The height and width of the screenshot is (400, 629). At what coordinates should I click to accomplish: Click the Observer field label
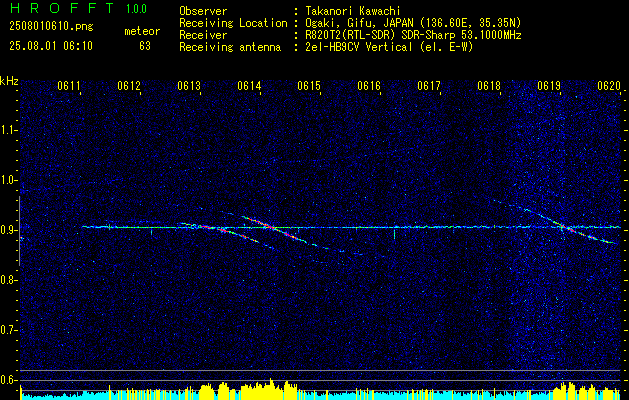[x=203, y=12]
